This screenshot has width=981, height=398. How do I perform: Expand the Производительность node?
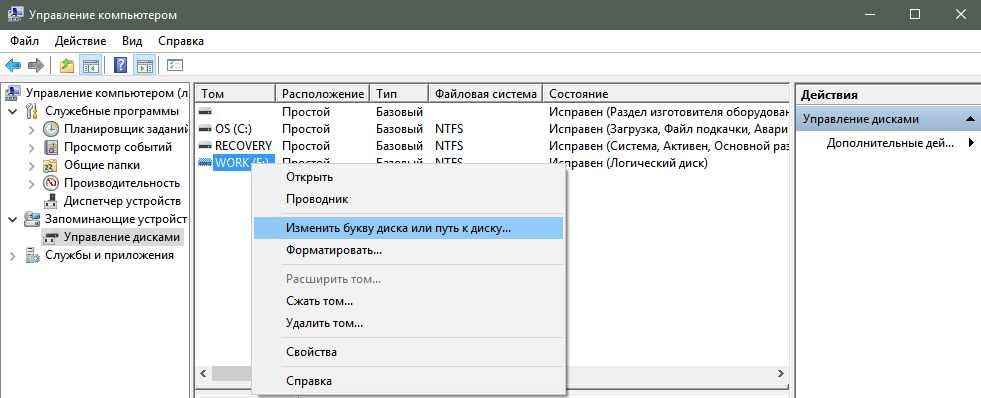(32, 183)
